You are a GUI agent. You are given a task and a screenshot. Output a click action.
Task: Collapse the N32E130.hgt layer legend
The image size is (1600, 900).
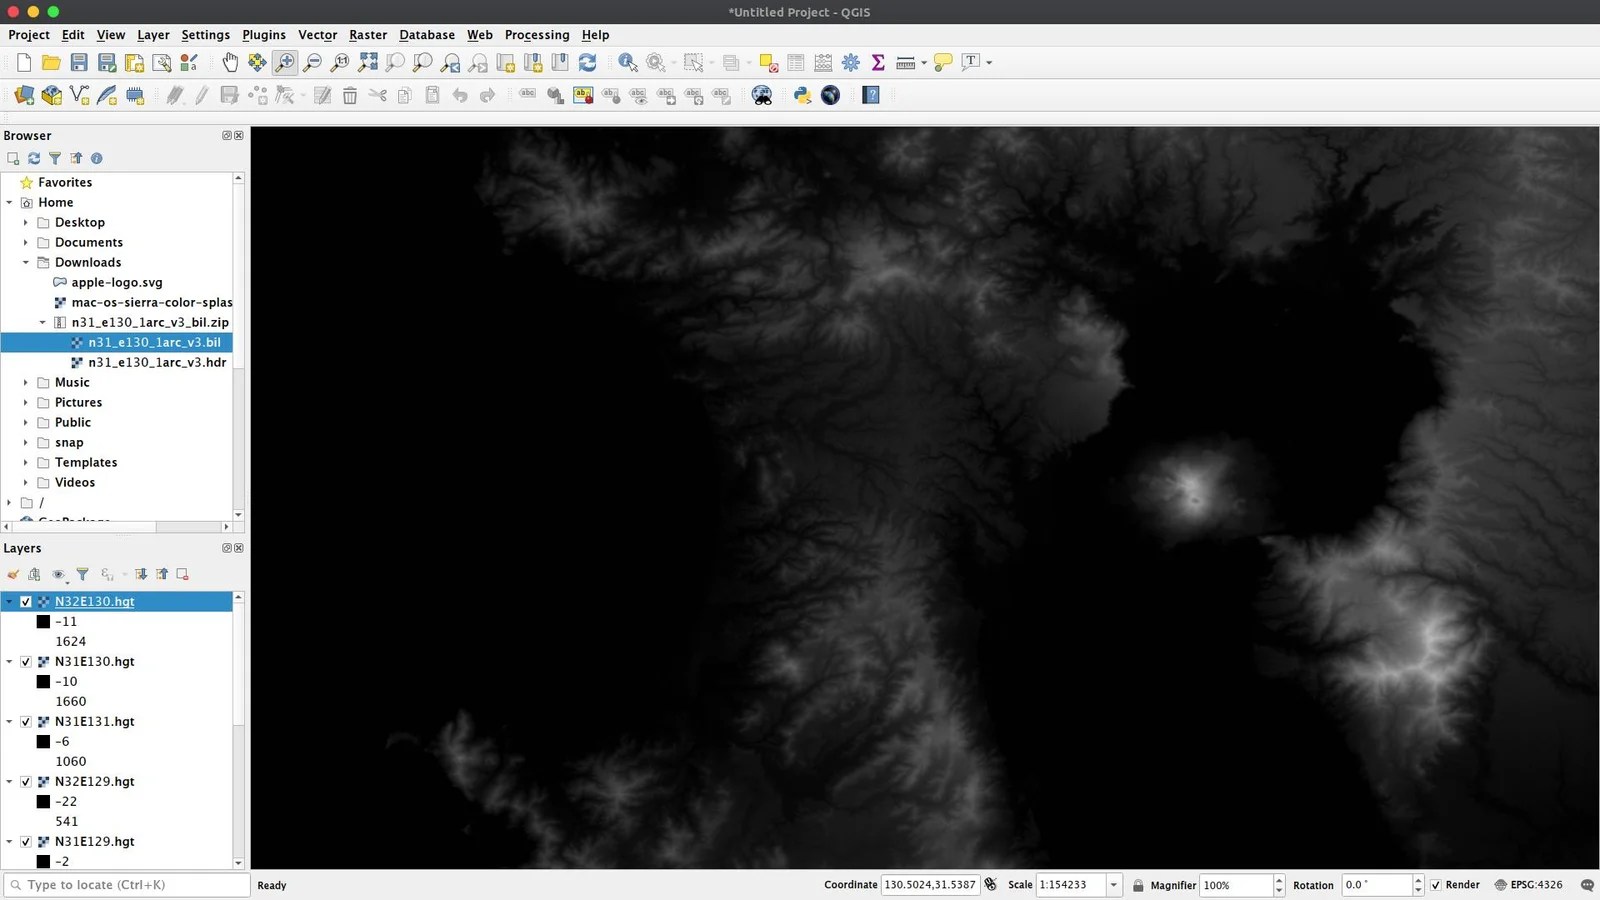click(x=10, y=602)
